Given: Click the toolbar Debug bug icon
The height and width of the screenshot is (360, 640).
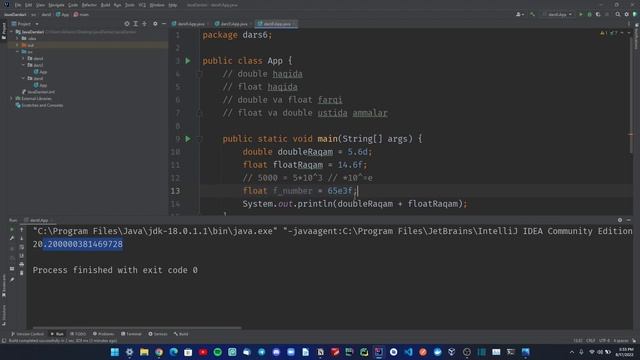Looking at the screenshot, I should (589, 14).
